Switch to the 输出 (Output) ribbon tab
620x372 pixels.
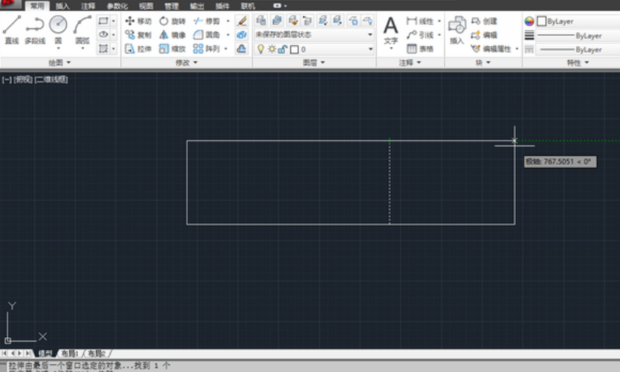pos(197,6)
